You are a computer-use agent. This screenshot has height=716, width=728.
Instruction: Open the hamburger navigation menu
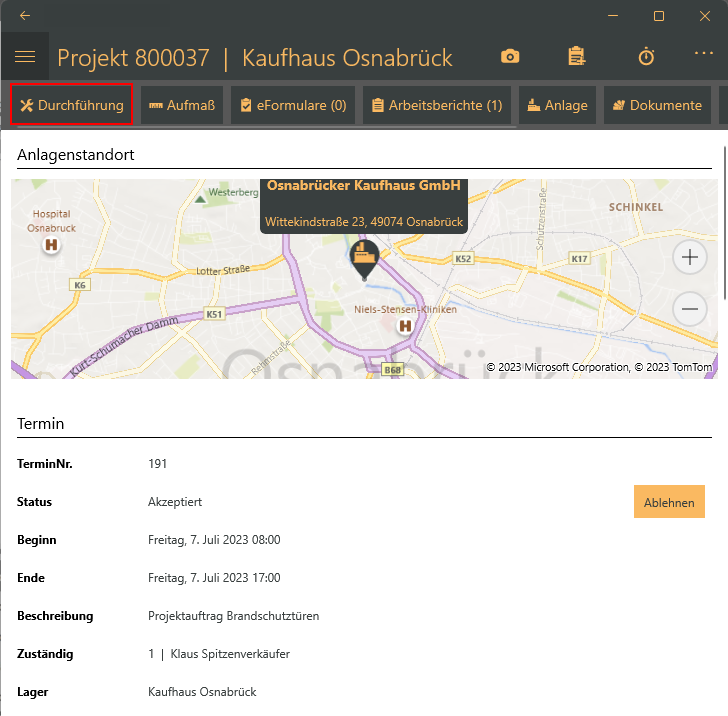tap(25, 57)
